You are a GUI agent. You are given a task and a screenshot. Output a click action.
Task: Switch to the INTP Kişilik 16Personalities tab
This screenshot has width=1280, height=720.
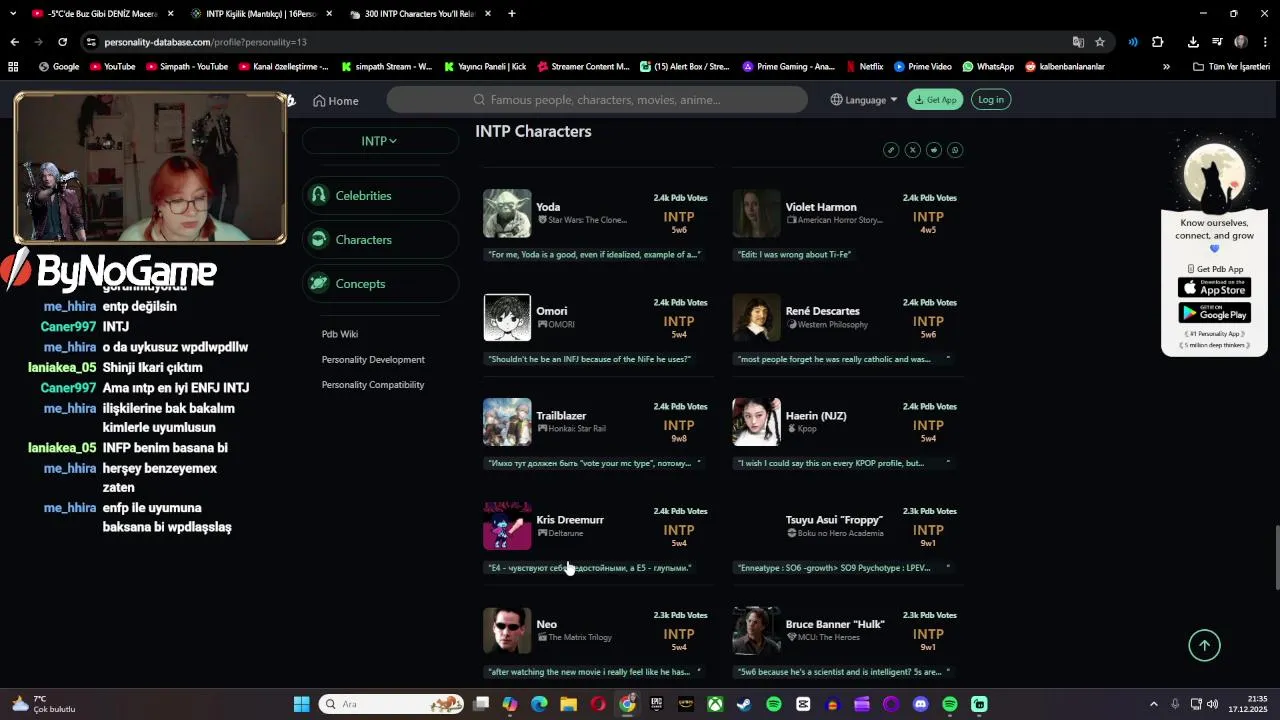click(262, 14)
